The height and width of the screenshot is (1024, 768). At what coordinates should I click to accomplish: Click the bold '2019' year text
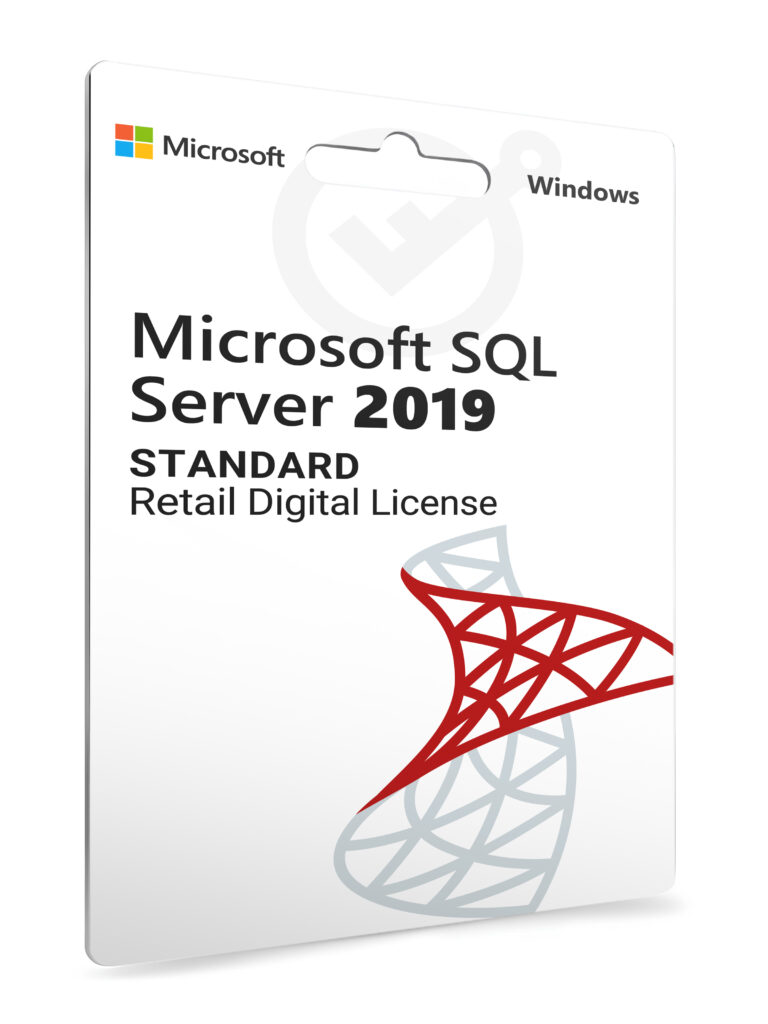click(424, 409)
